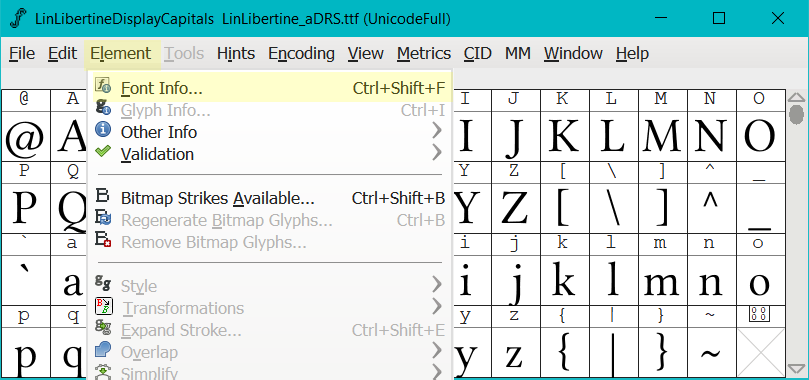Image resolution: width=809 pixels, height=380 pixels.
Task: Expand the Transformations submenu arrow
Action: point(438,307)
